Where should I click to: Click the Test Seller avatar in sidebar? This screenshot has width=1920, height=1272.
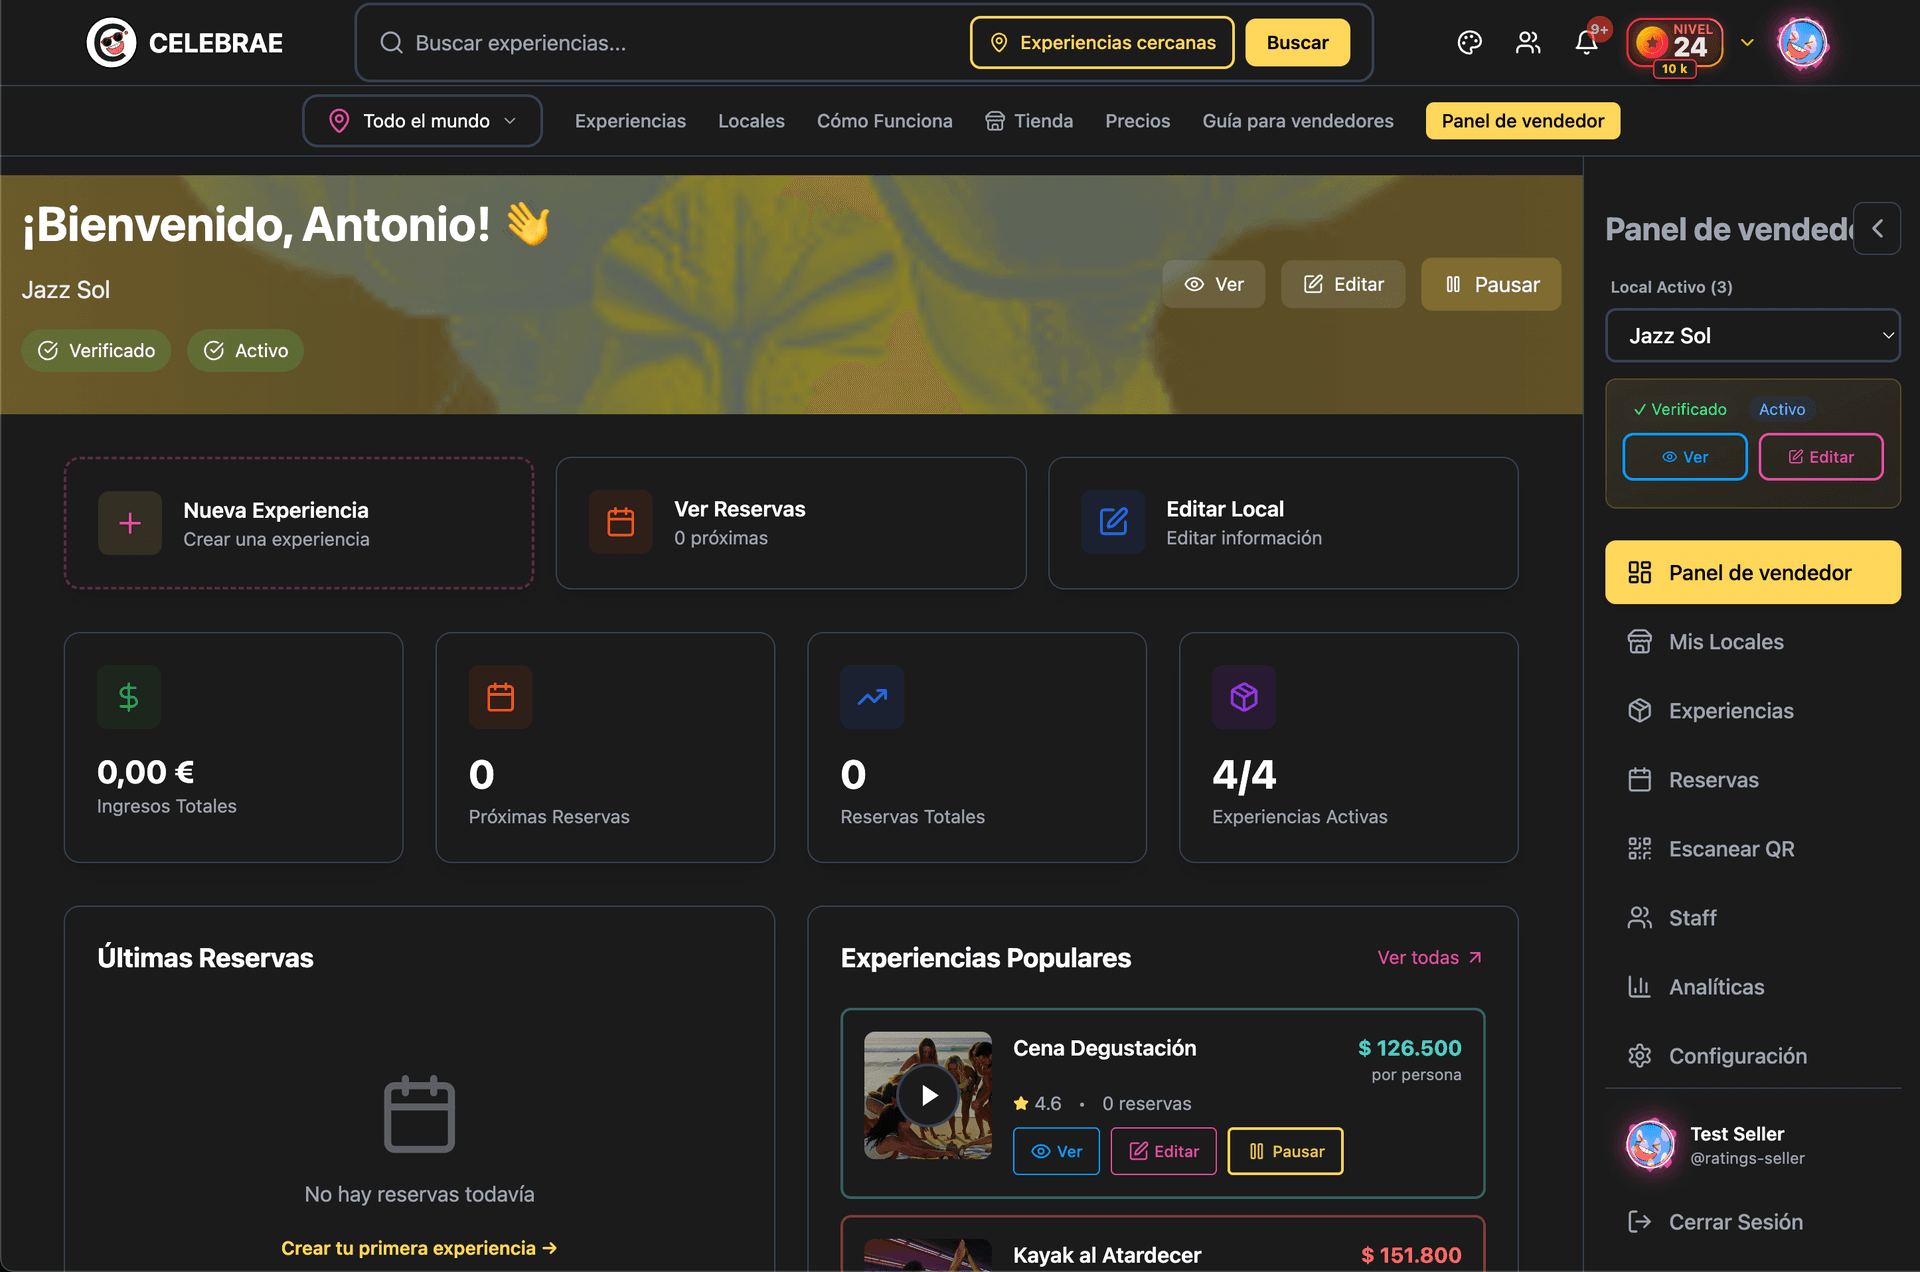coord(1650,1145)
